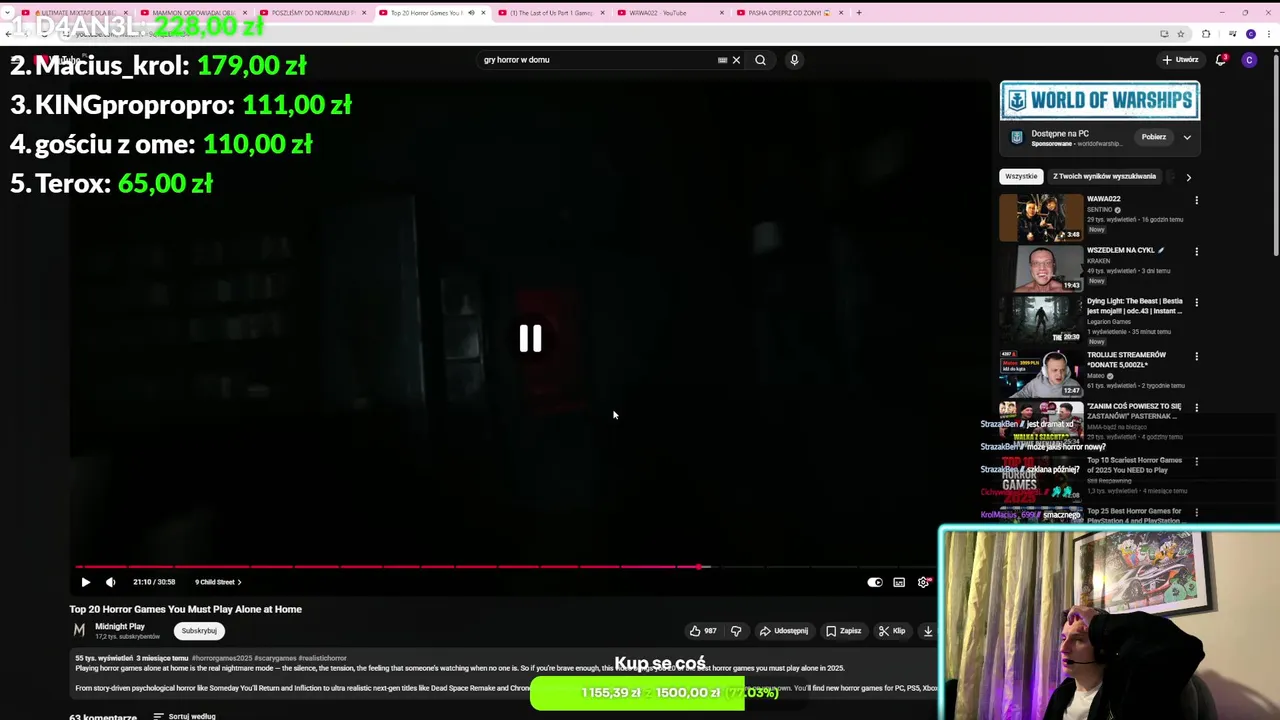Screen dimensions: 1280x720
Task: Search using the magnifier button
Action: point(760,60)
